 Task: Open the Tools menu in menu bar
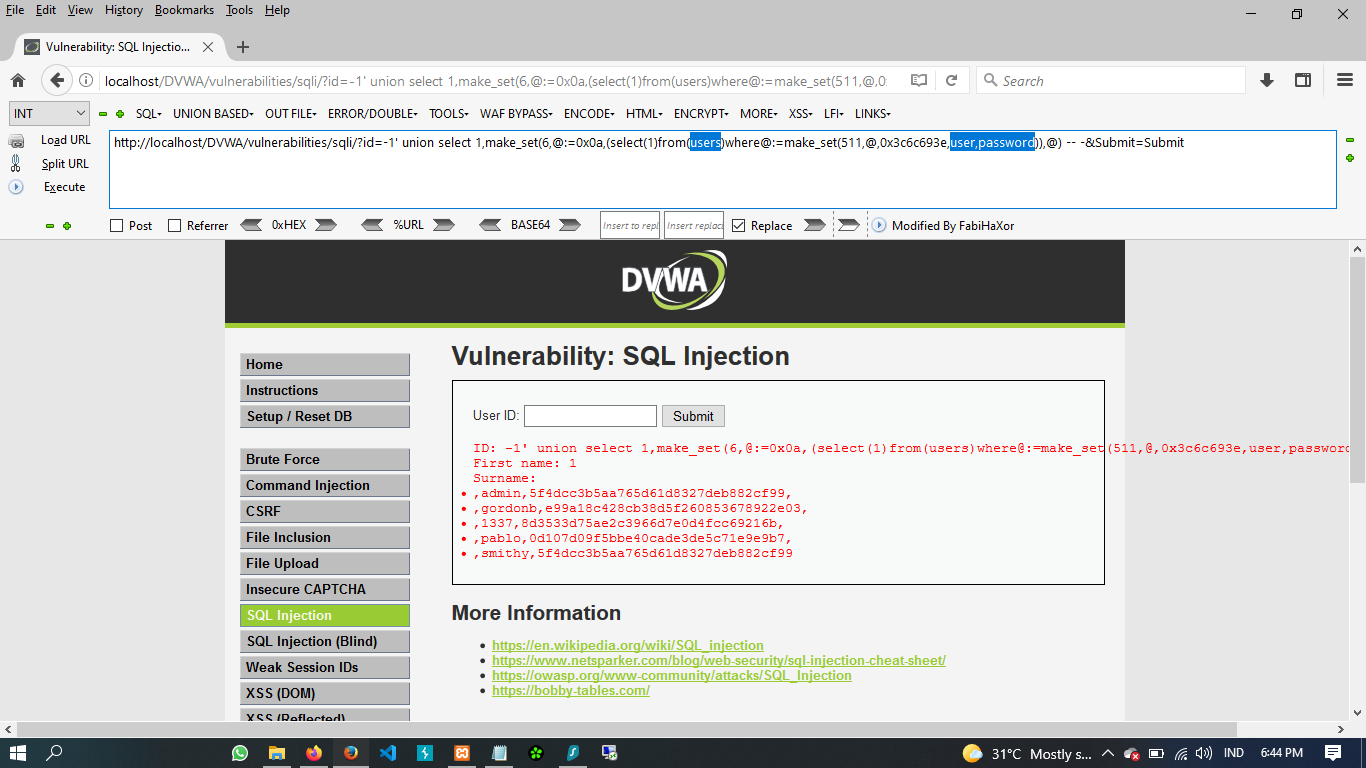240,10
